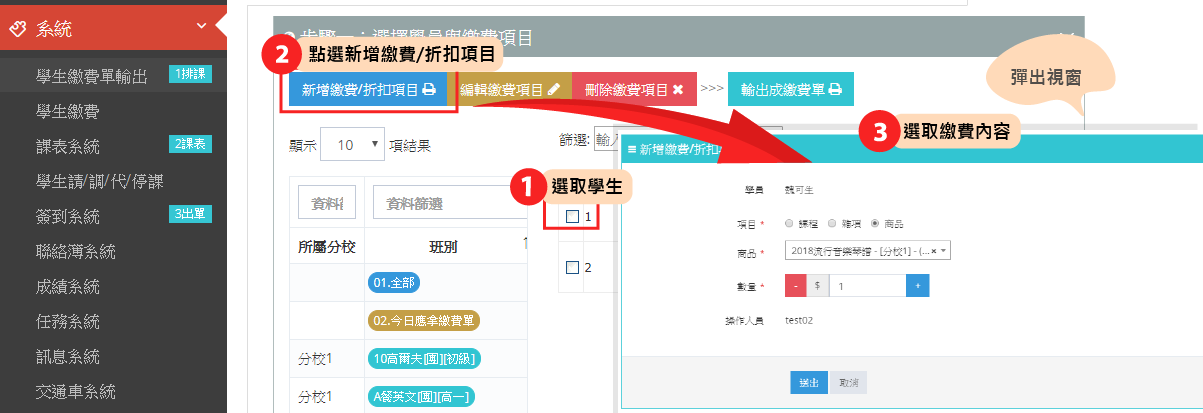Viewport: 1203px width, 413px height.
Task: Click the 系統 sidebar header icon
Action: (x=17, y=29)
